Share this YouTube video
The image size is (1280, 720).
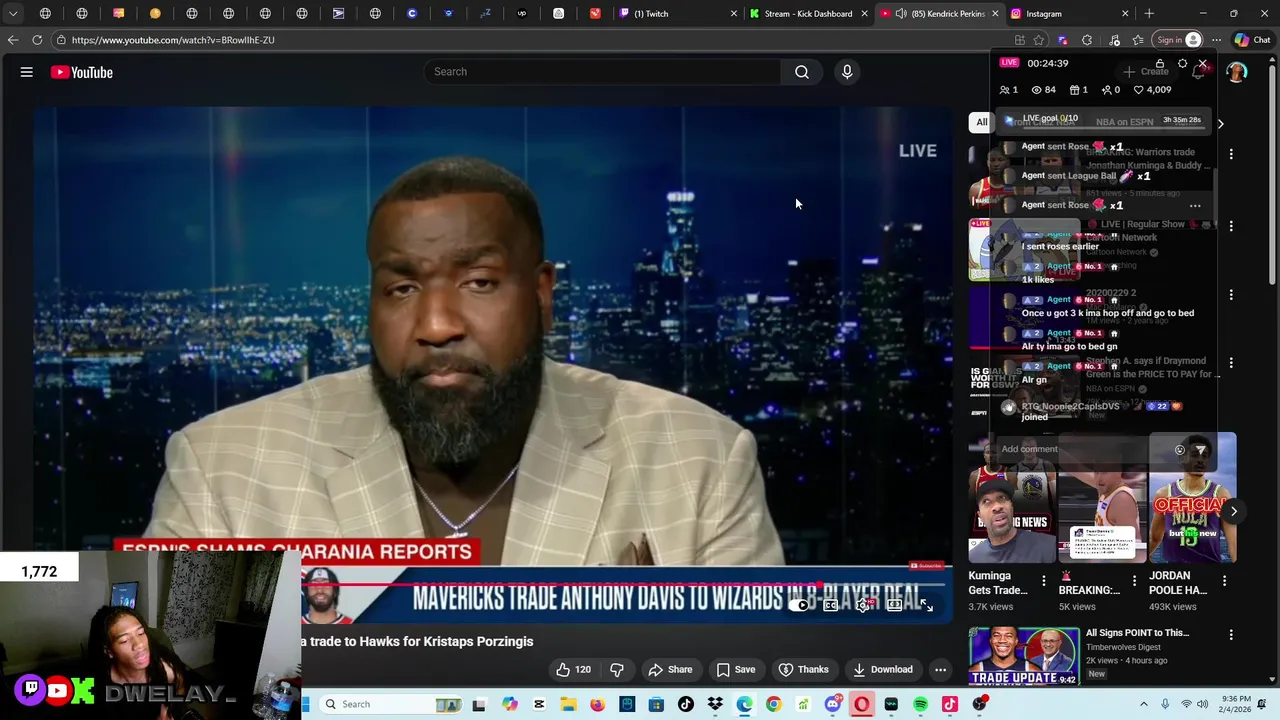[670, 669]
